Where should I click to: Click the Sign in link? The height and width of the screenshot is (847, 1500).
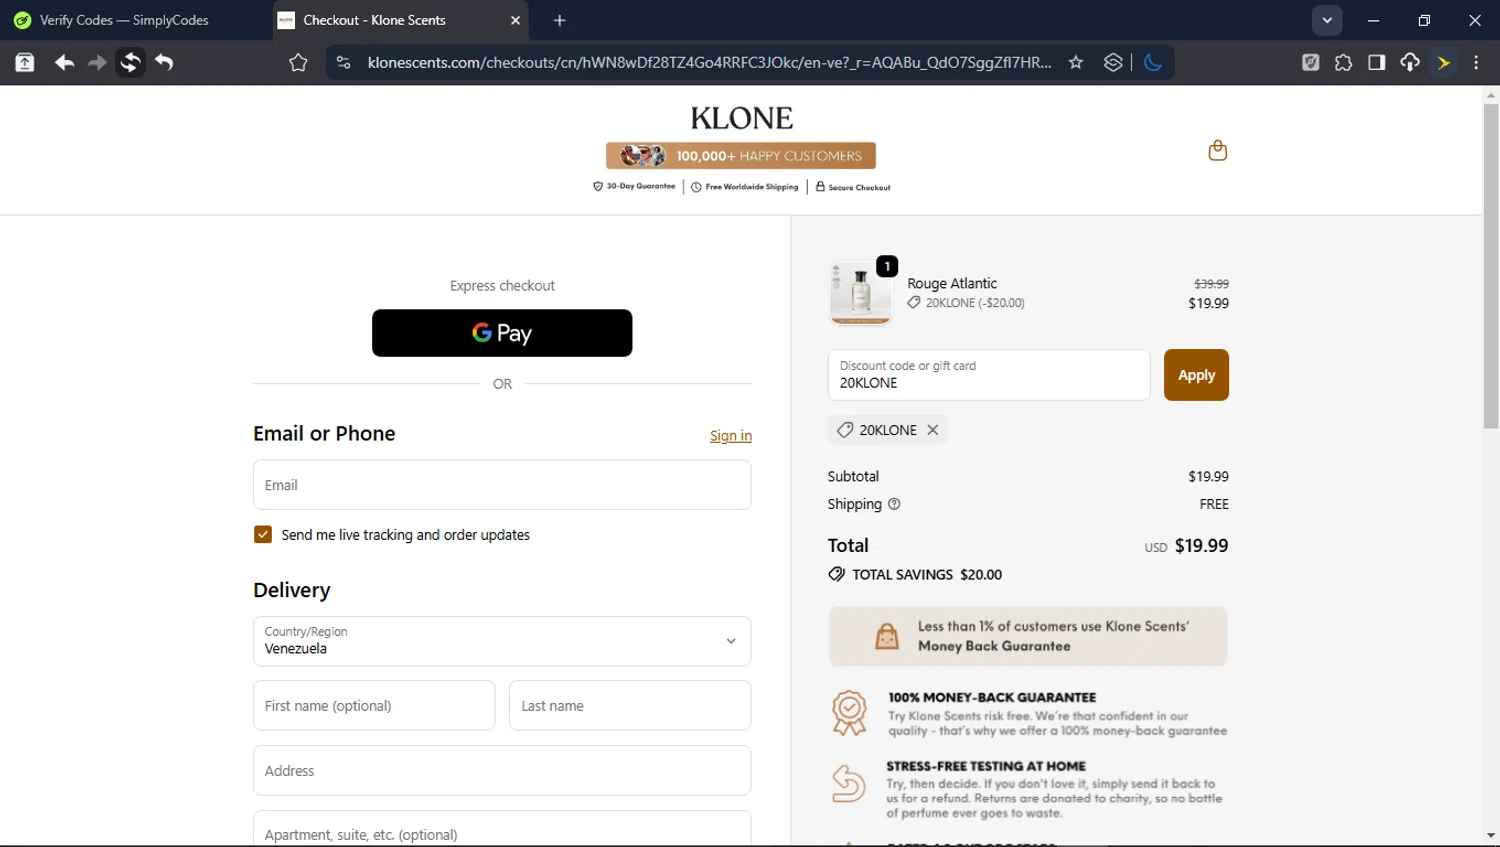pos(731,436)
